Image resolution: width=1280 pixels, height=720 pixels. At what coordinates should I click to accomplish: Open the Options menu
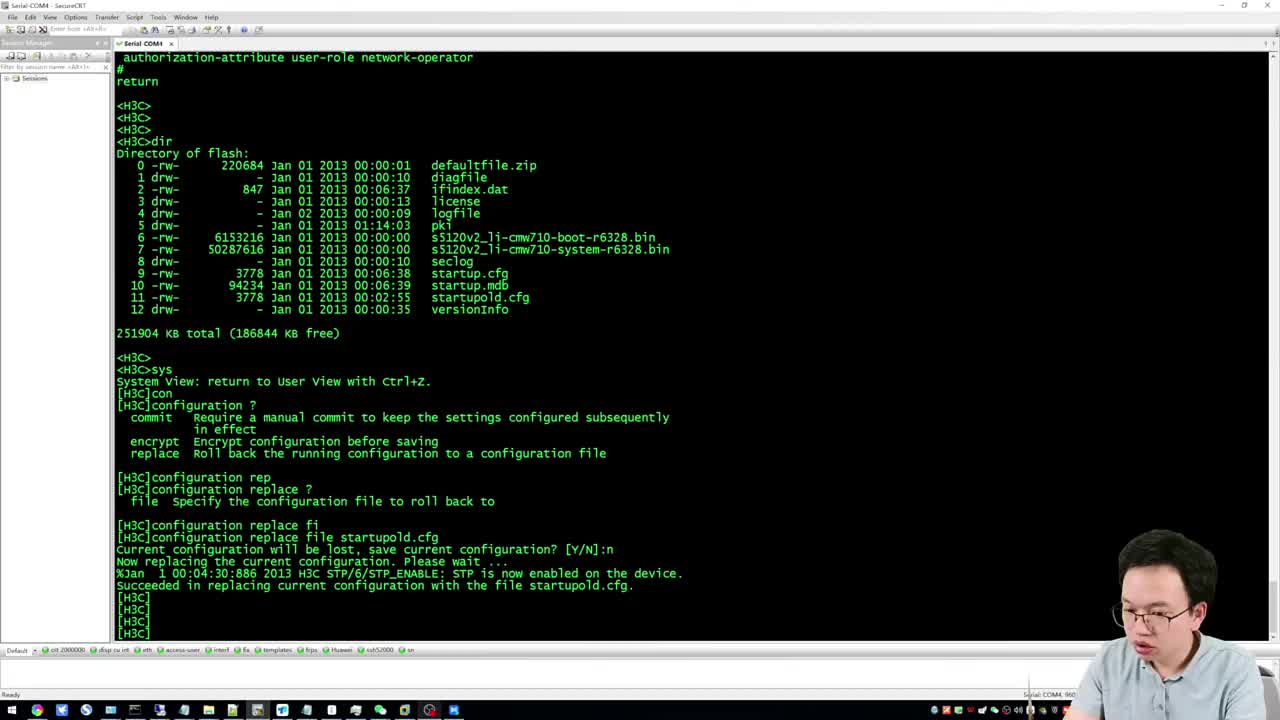pyautogui.click(x=76, y=17)
